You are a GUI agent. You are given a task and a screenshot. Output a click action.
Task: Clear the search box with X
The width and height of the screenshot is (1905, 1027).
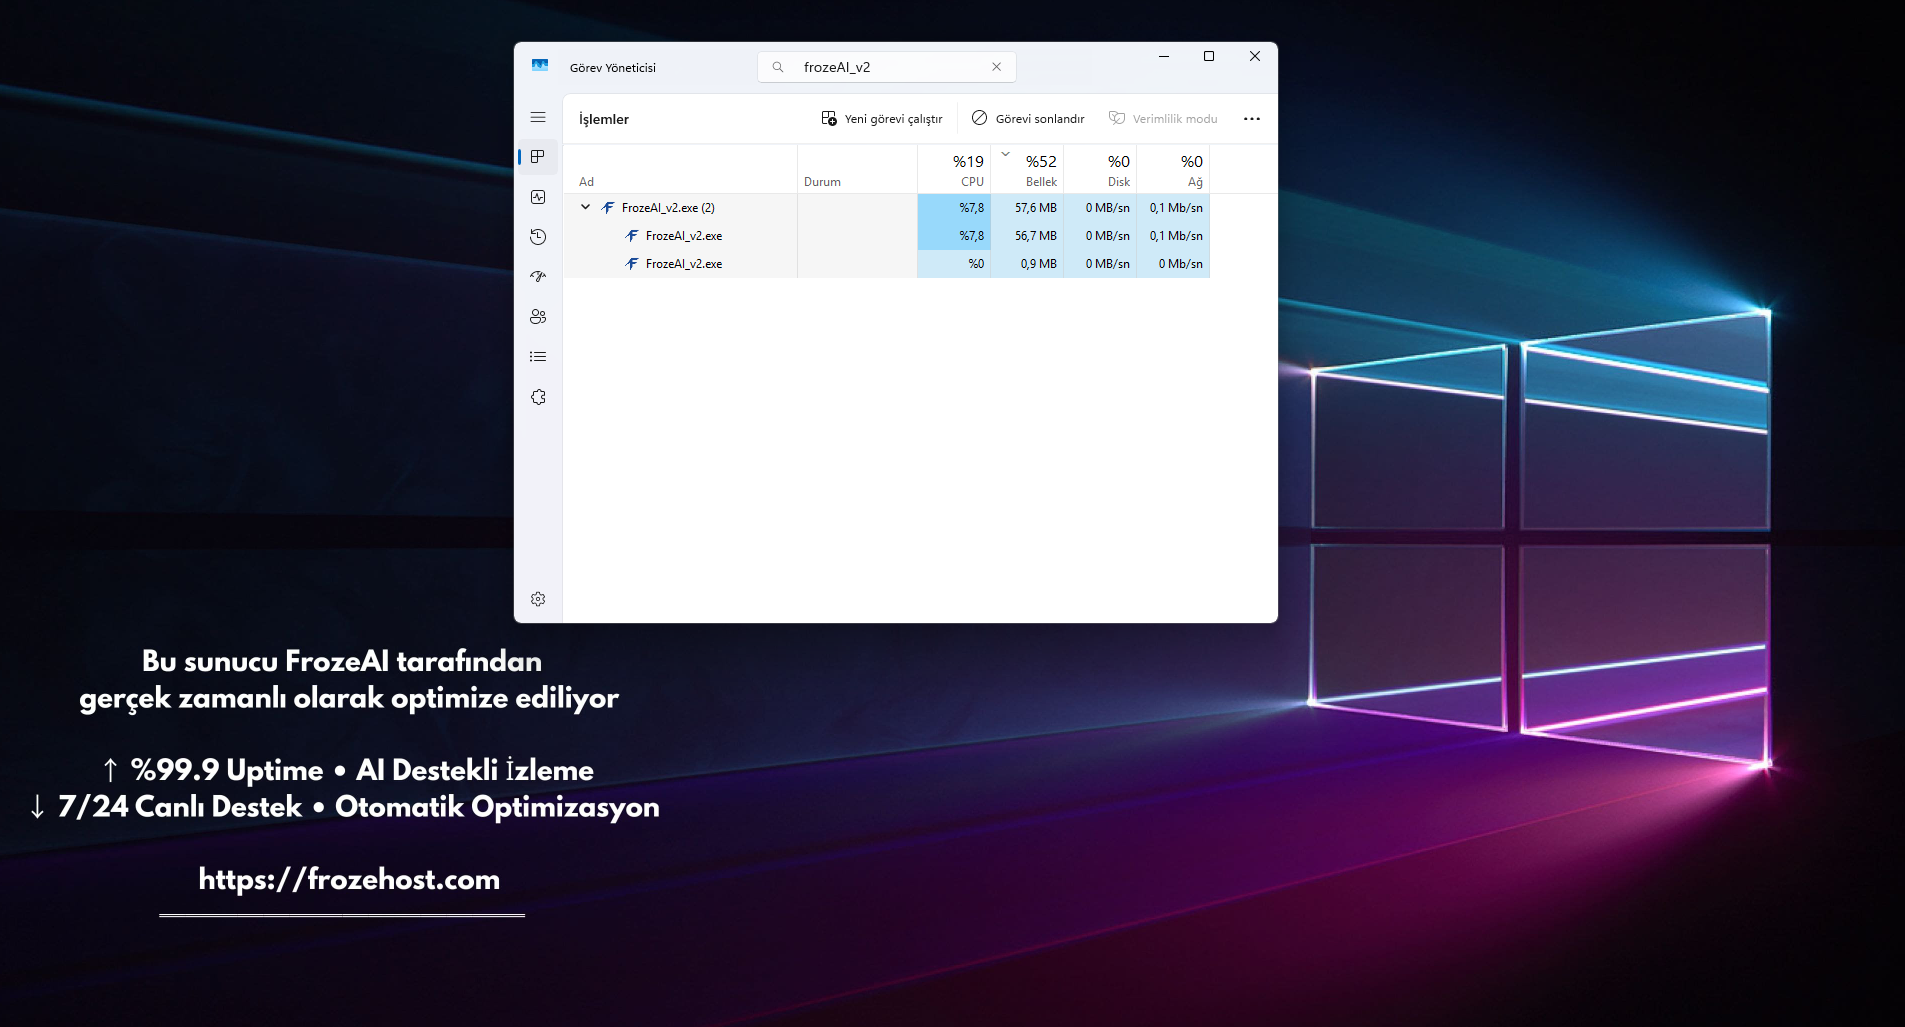(996, 67)
